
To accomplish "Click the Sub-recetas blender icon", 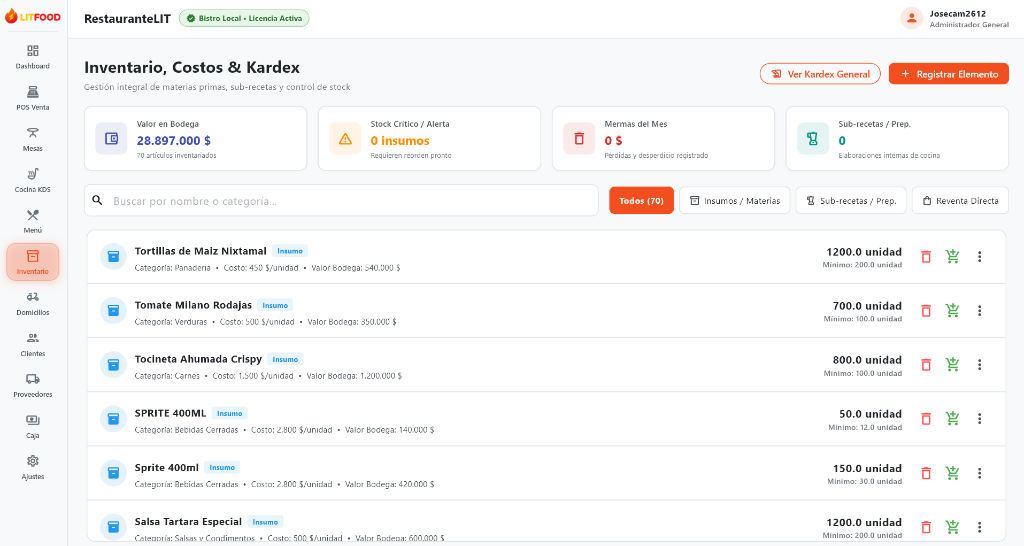I will pyautogui.click(x=812, y=138).
